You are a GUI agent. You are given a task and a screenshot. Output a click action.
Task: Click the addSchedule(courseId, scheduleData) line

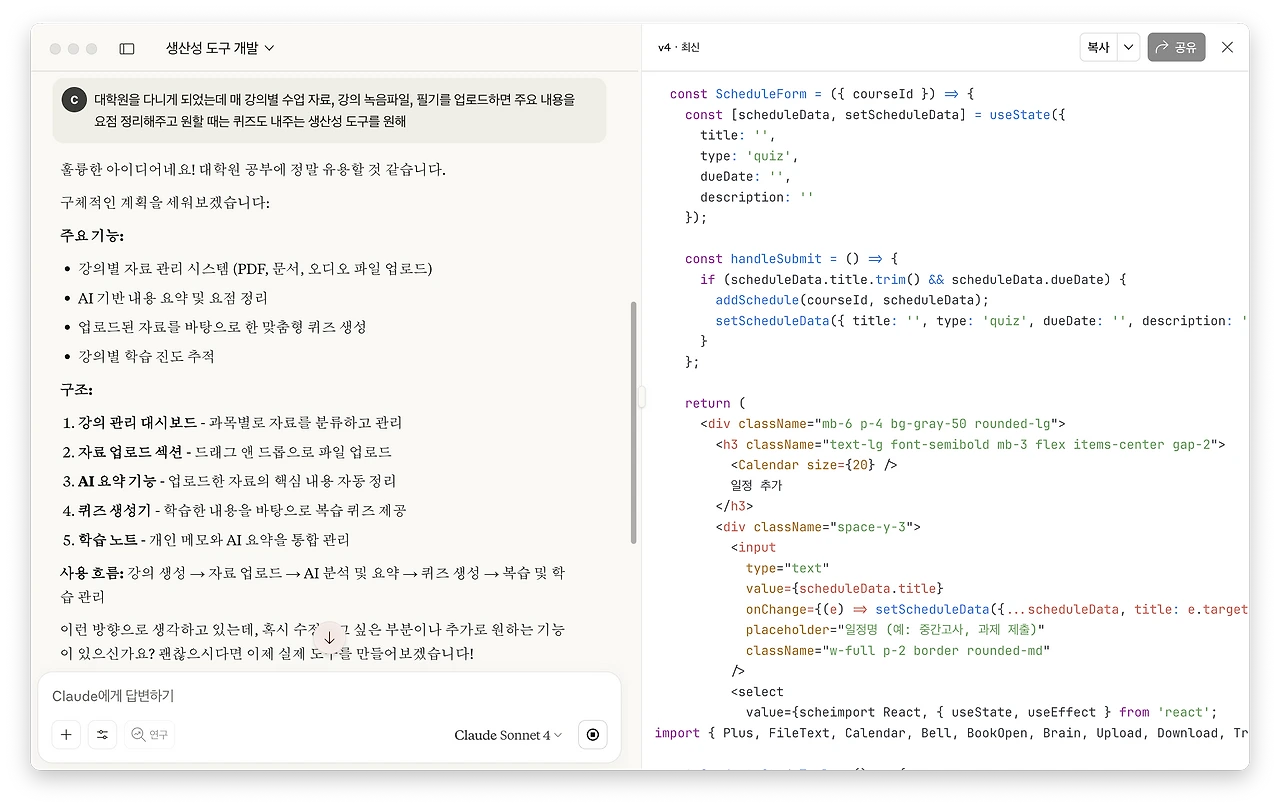pyautogui.click(x=852, y=300)
